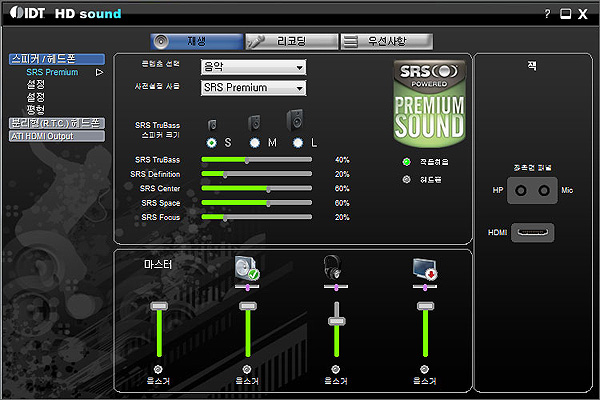Open the SRS Premium preset dropdown

coord(253,88)
